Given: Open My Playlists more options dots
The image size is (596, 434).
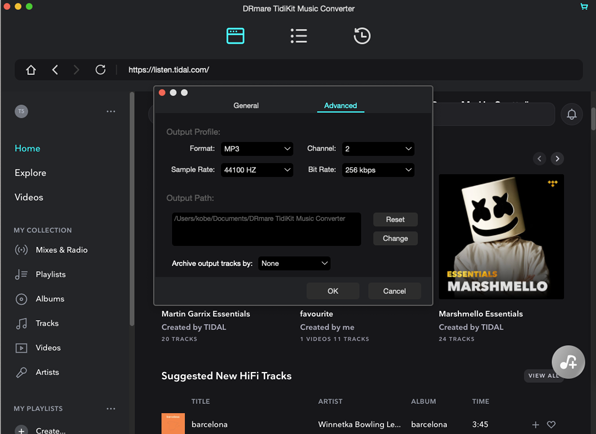Looking at the screenshot, I should tap(111, 409).
